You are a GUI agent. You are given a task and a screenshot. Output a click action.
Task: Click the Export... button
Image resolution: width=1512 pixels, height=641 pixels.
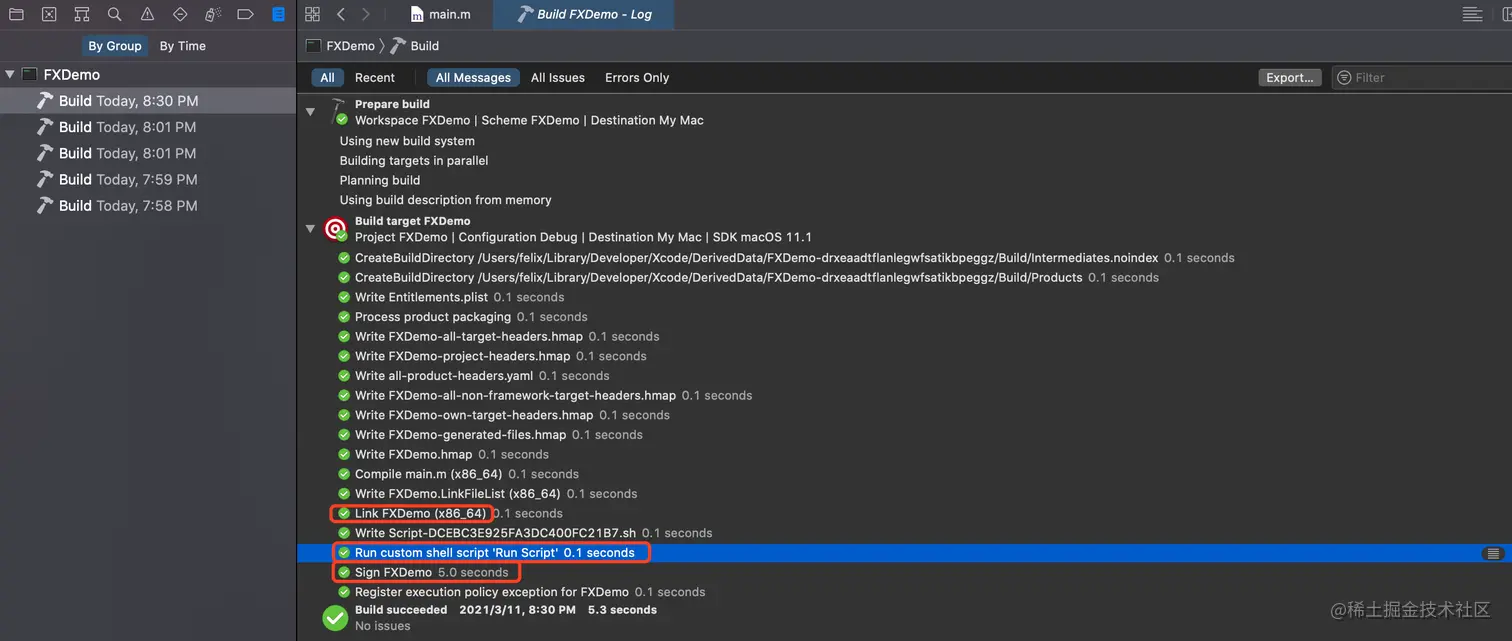pos(1290,77)
